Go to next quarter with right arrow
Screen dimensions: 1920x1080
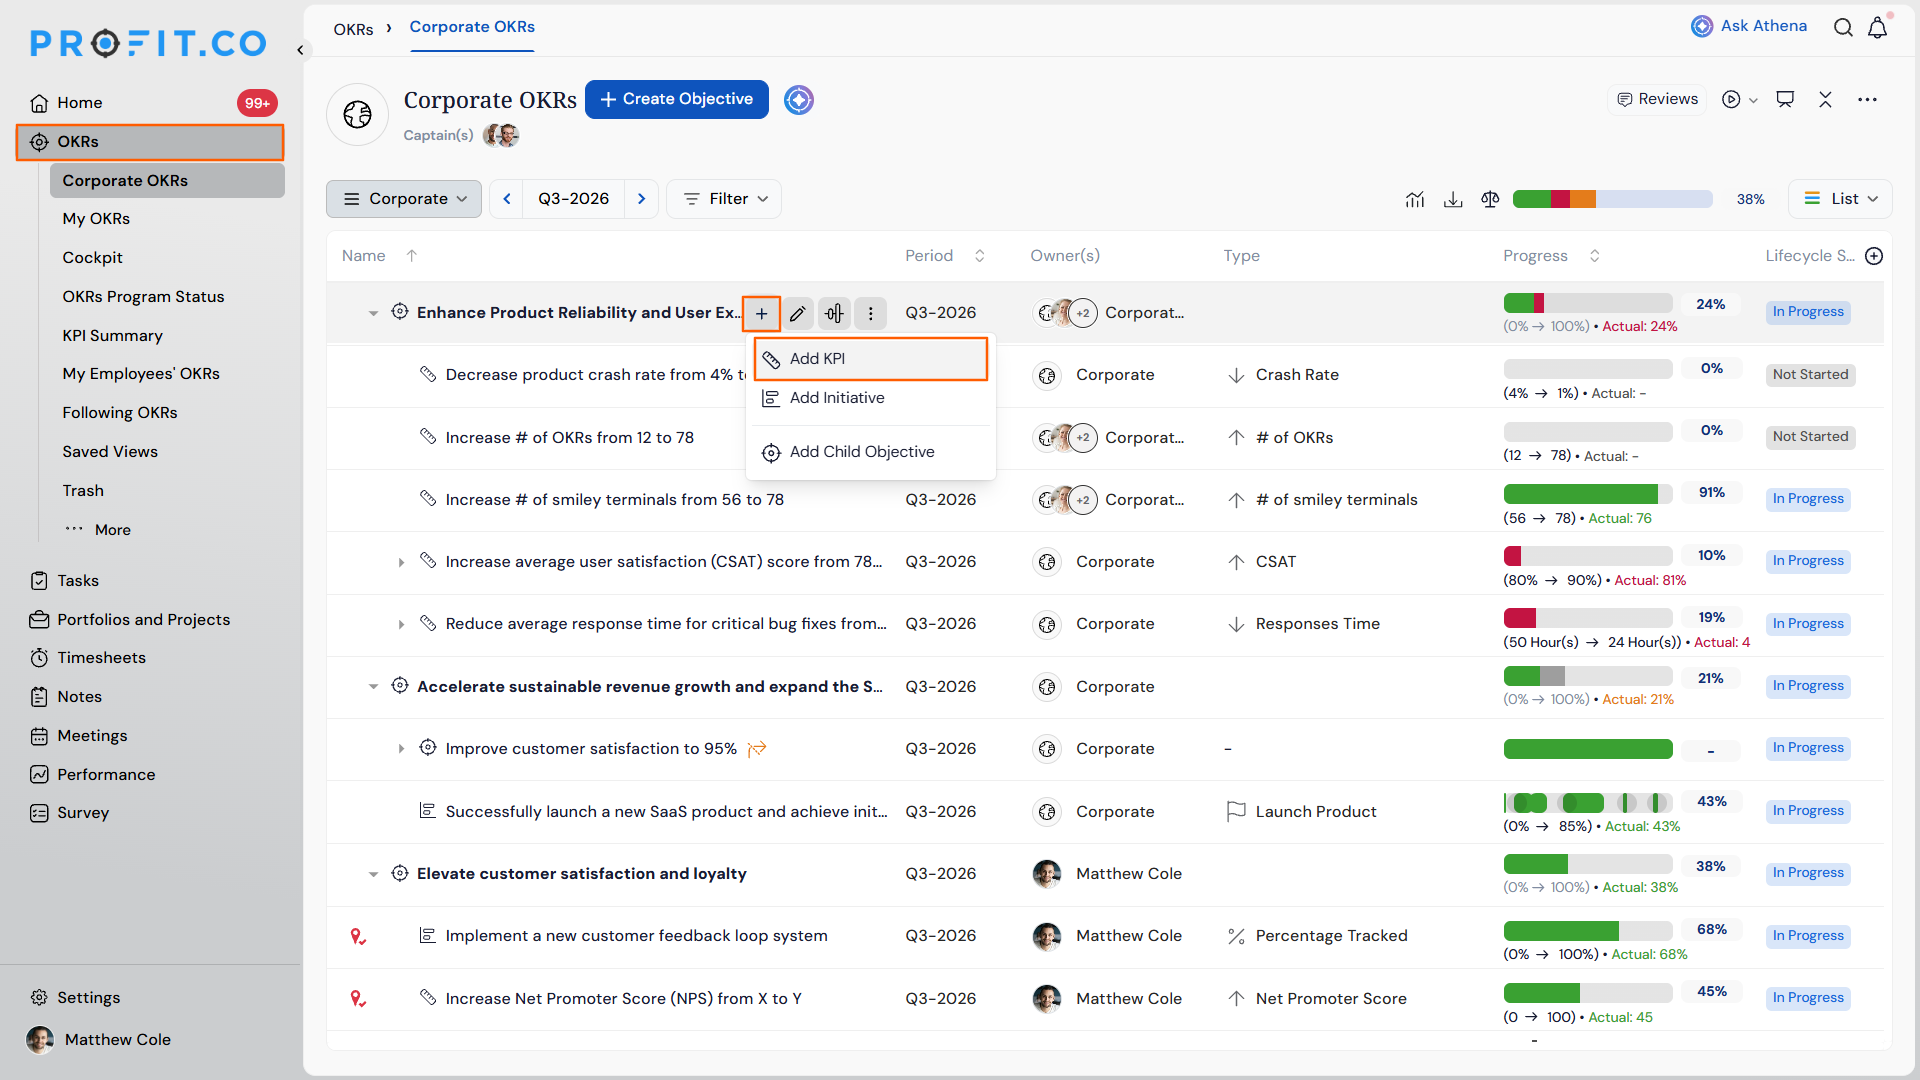pos(641,199)
